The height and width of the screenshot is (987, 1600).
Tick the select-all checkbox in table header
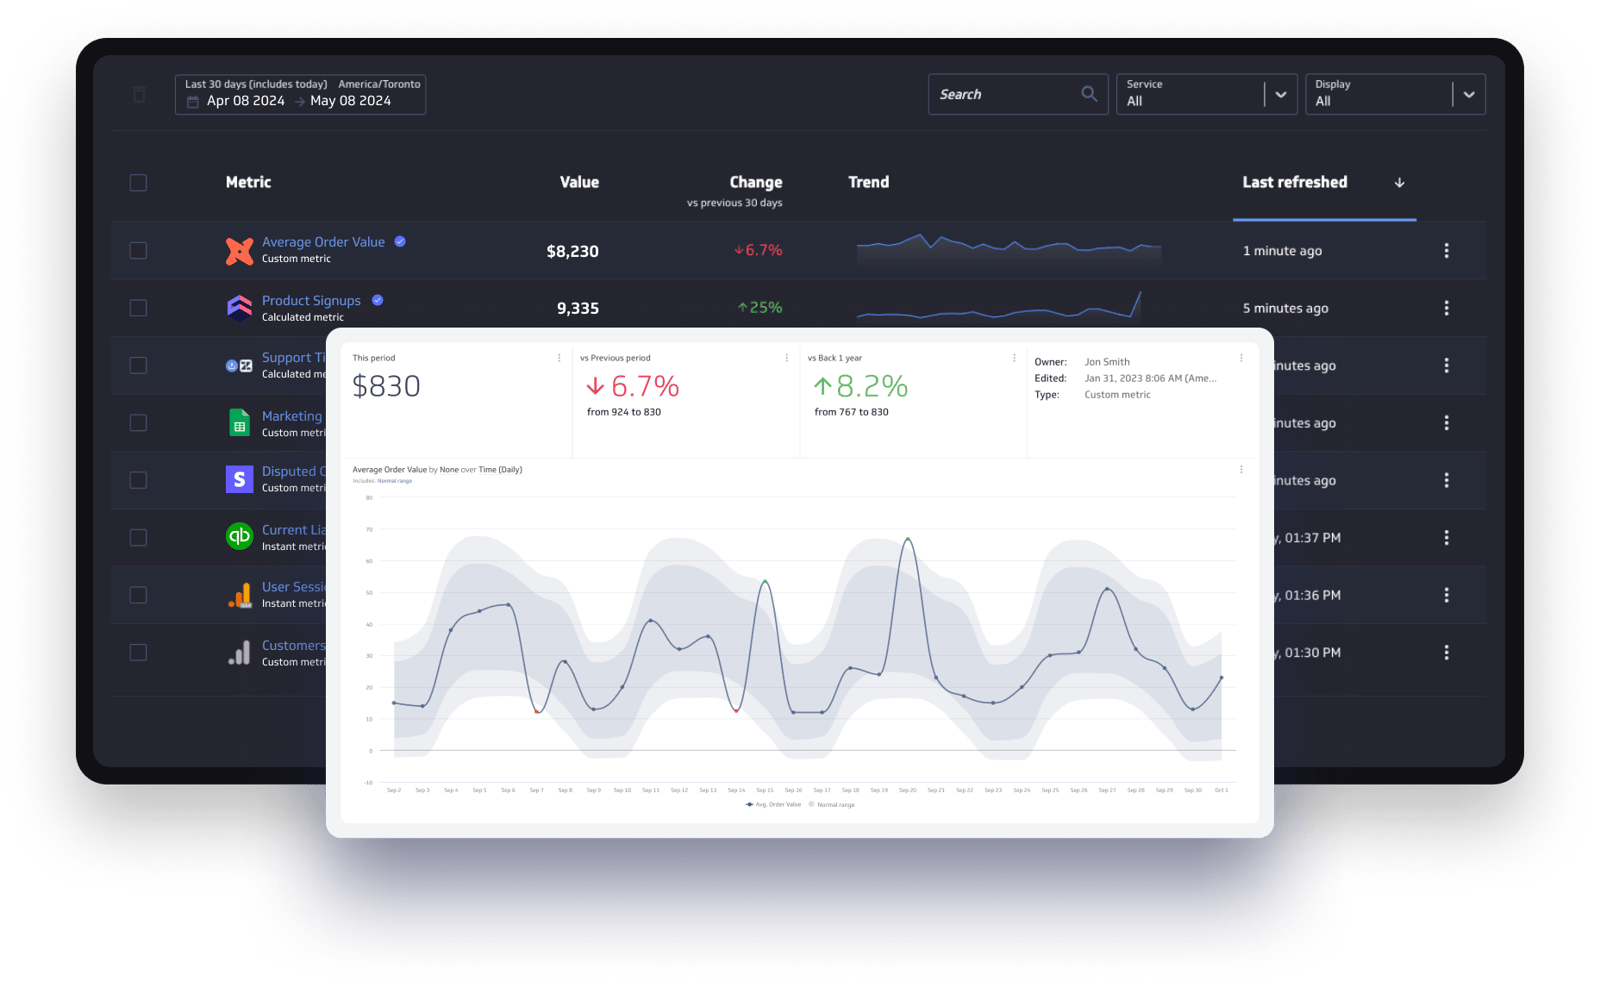(138, 183)
